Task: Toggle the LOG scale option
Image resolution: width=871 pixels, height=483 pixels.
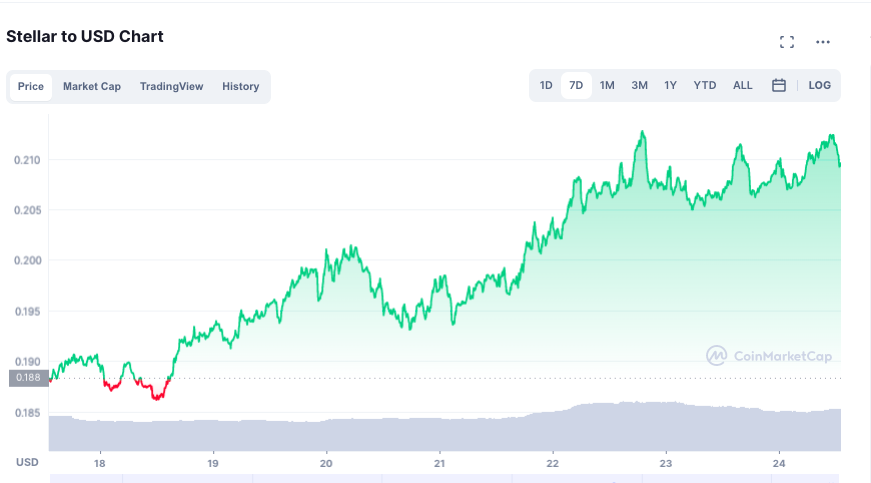Action: tap(820, 85)
